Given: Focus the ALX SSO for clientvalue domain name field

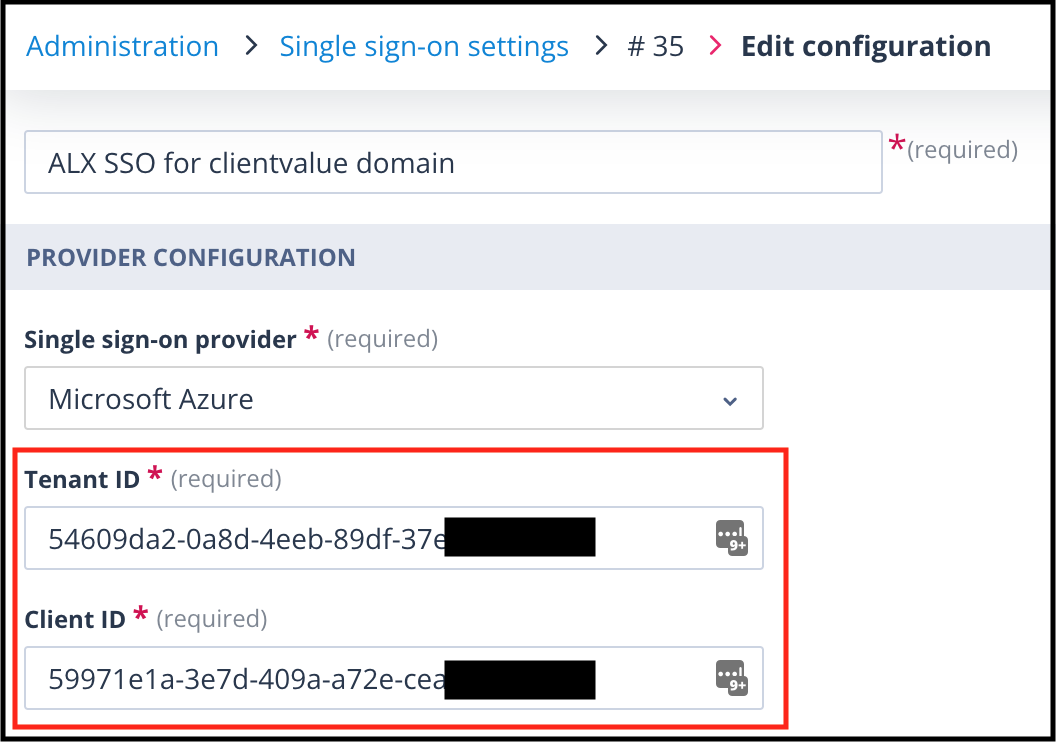Looking at the screenshot, I should point(453,162).
